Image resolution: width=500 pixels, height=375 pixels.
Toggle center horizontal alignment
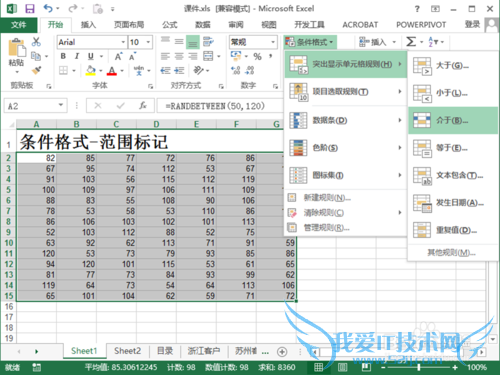pyautogui.click(x=179, y=56)
